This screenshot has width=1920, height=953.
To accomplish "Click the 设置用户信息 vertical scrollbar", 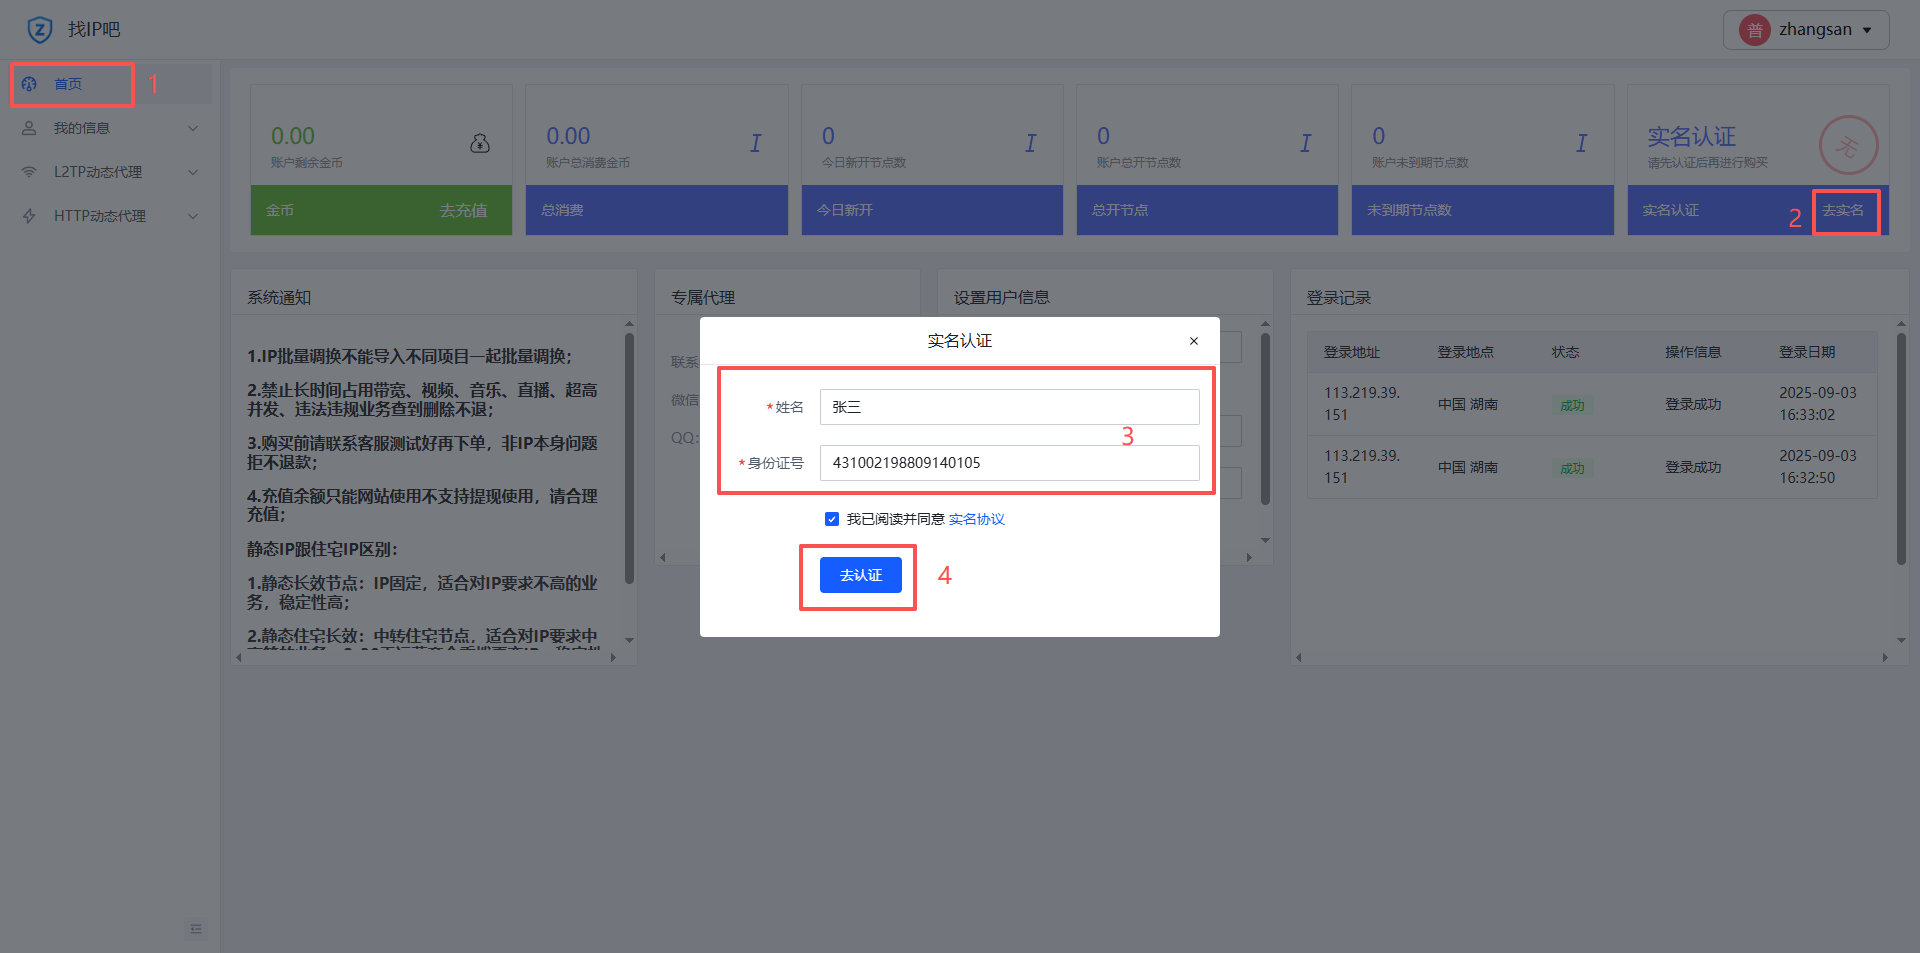I will 1265,419.
